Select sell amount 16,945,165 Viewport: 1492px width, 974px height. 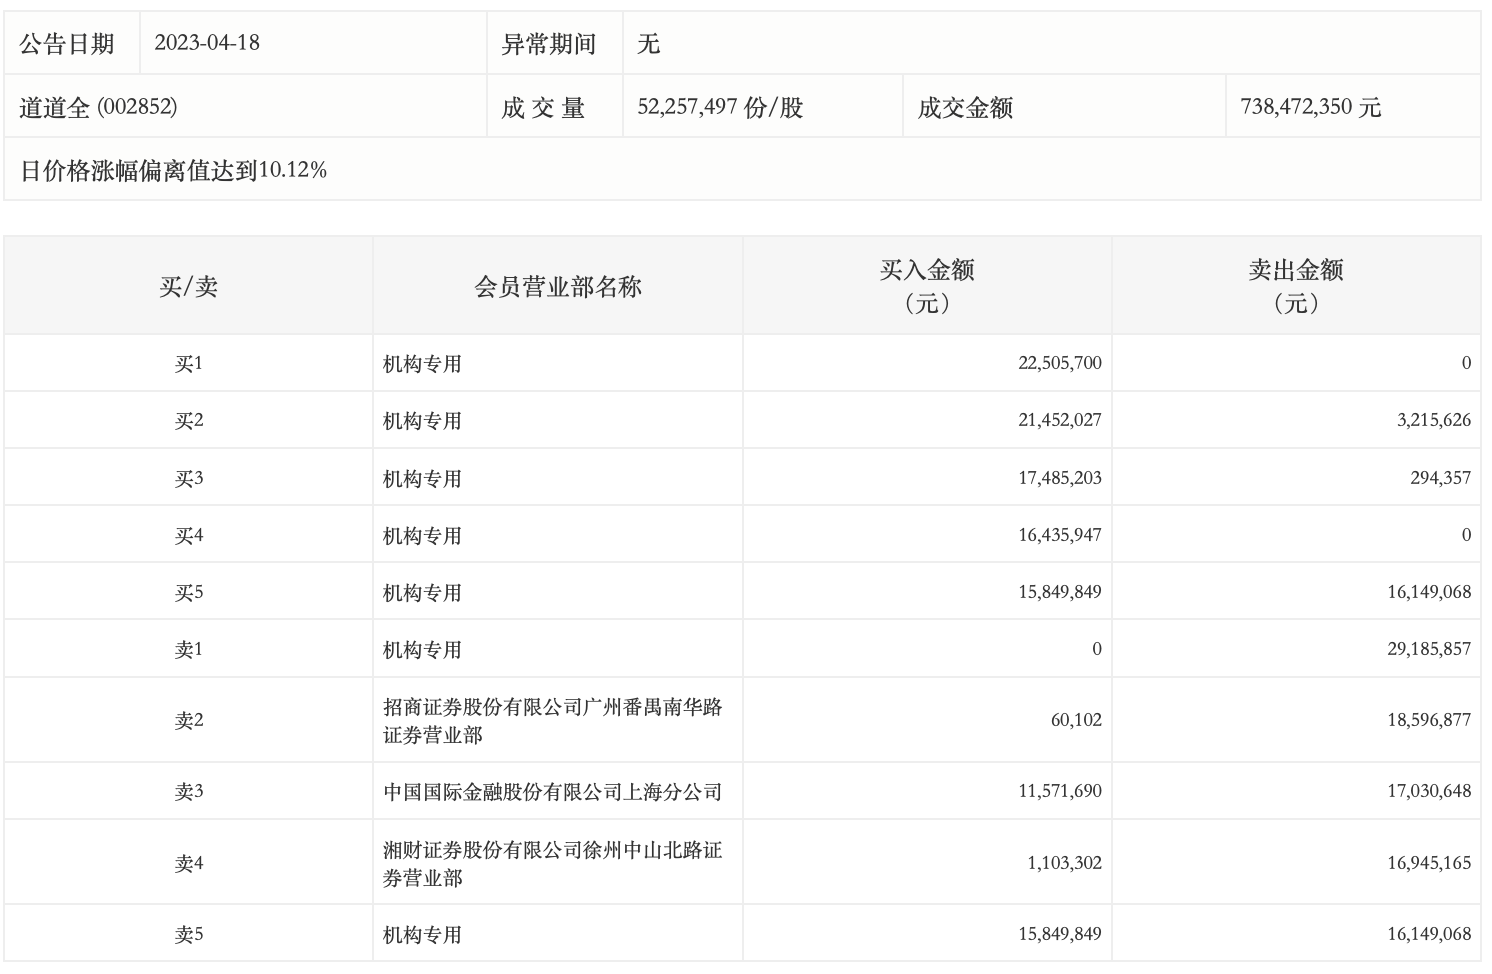tap(1429, 862)
